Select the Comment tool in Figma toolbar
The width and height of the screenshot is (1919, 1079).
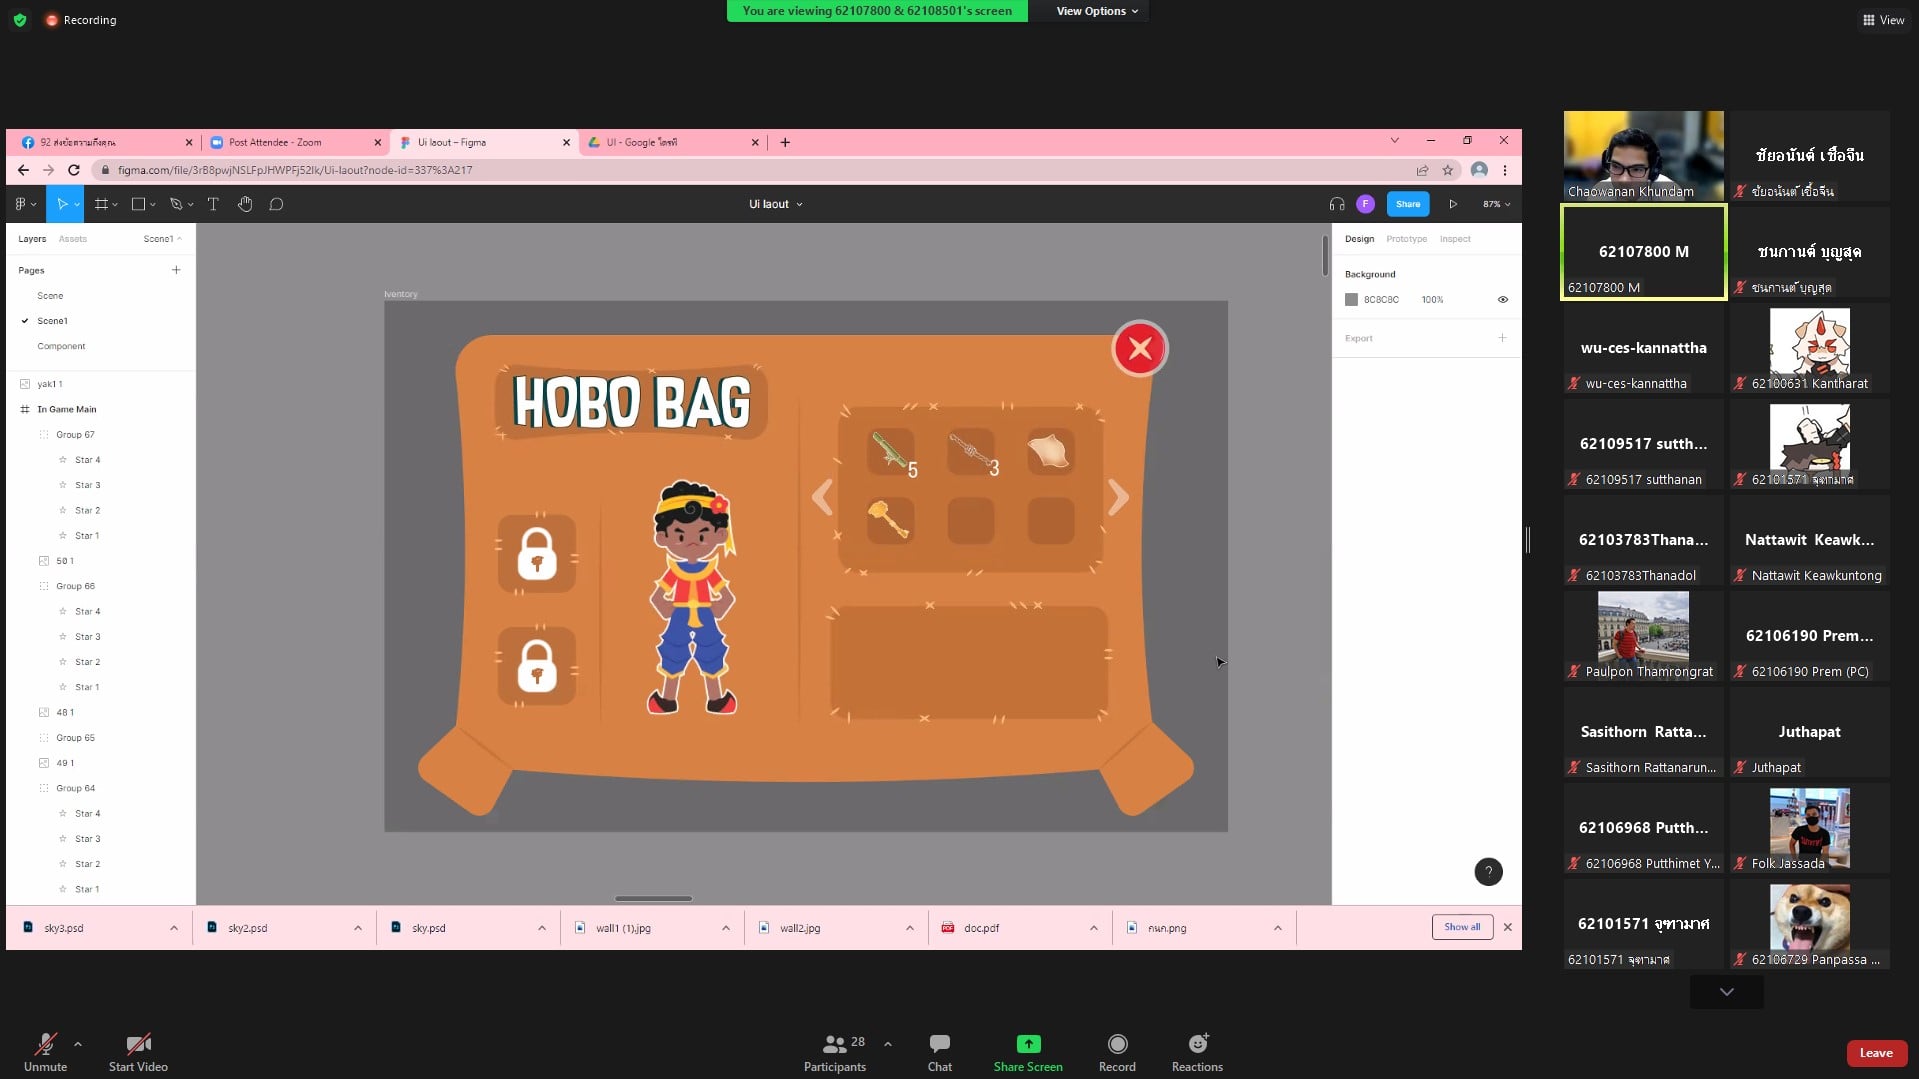tap(277, 204)
